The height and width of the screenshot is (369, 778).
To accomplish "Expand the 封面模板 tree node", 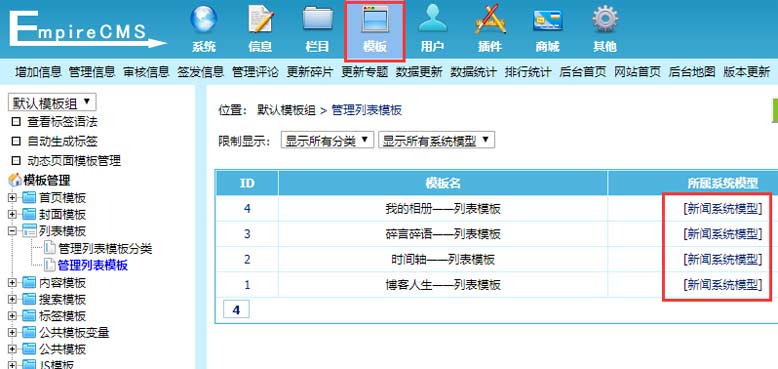I will click(12, 215).
